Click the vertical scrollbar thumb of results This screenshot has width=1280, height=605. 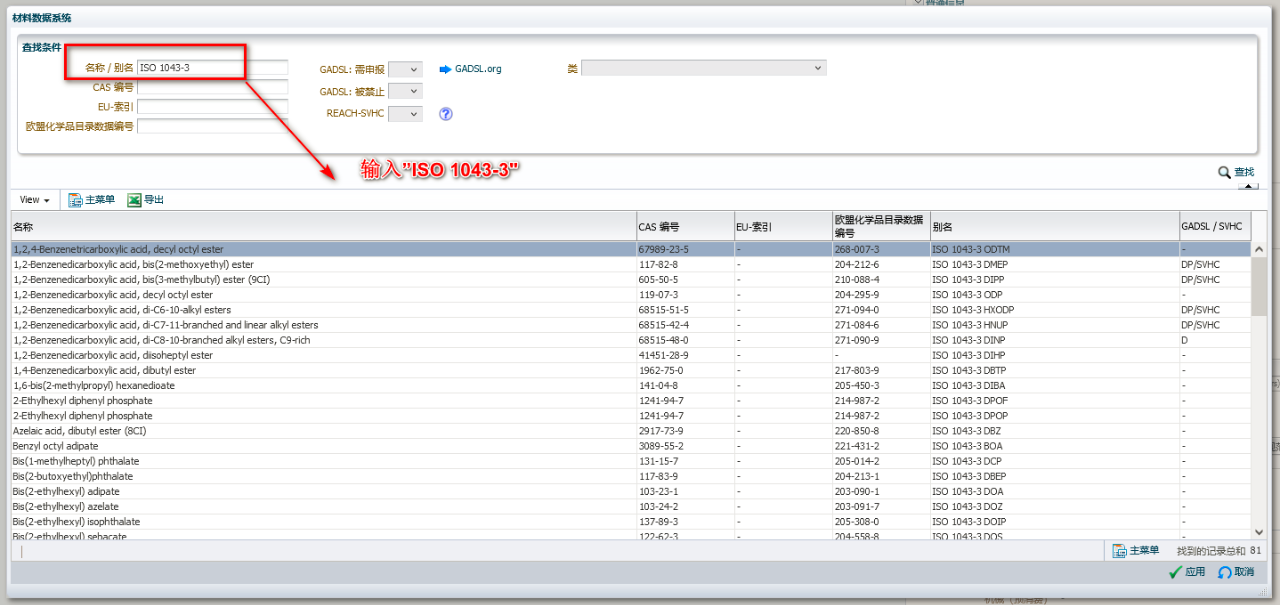pyautogui.click(x=1259, y=287)
